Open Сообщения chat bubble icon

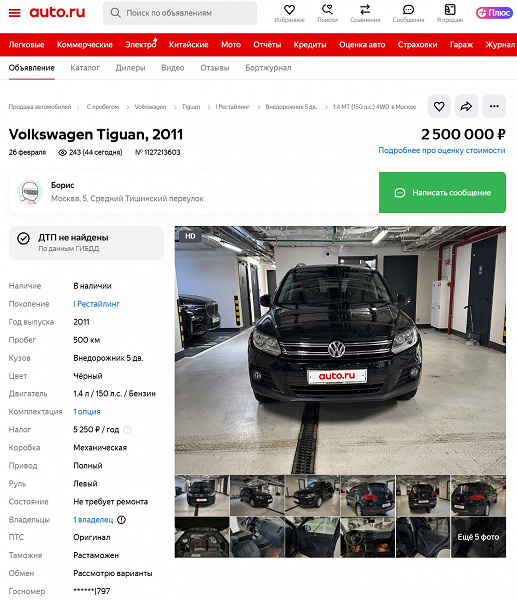click(x=408, y=10)
